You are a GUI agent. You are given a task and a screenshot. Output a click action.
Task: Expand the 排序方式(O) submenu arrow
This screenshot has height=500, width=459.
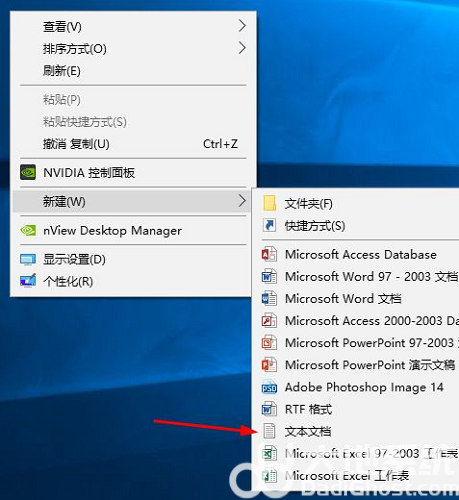point(242,48)
